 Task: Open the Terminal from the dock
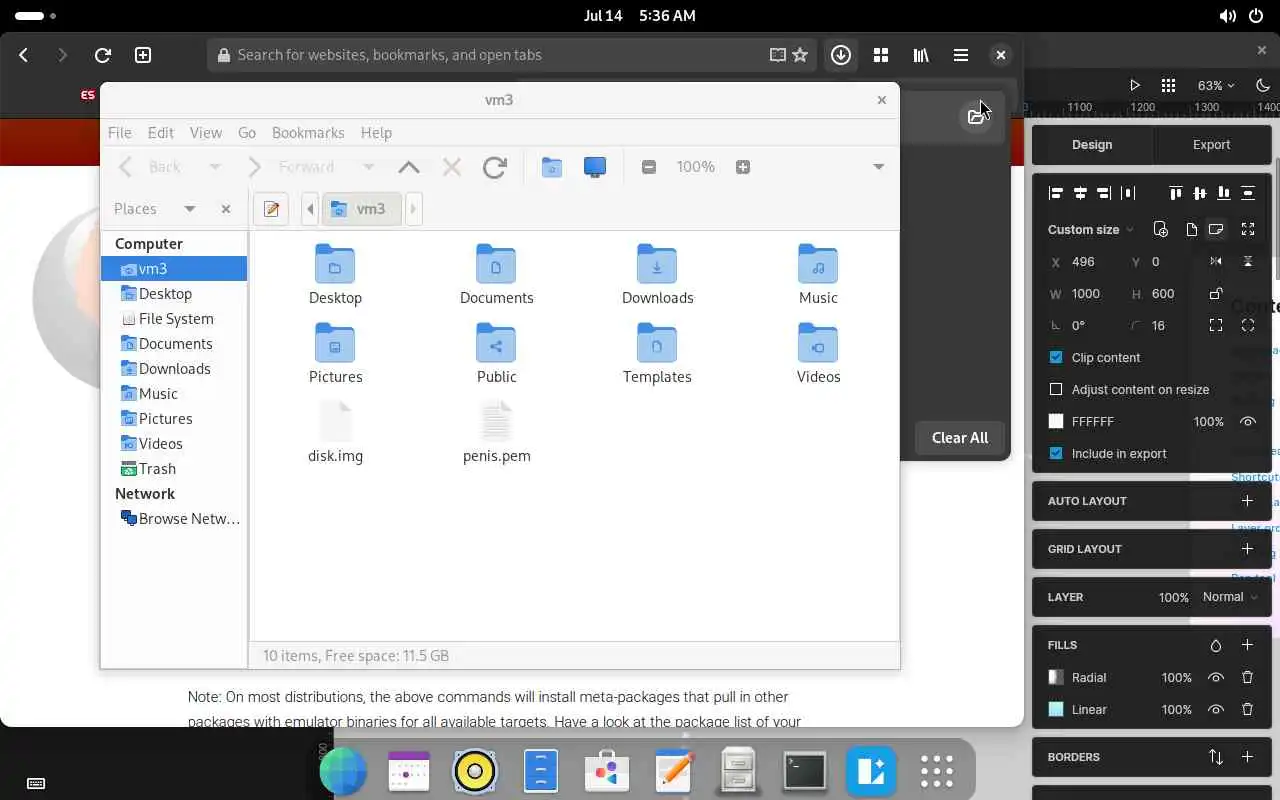(804, 771)
